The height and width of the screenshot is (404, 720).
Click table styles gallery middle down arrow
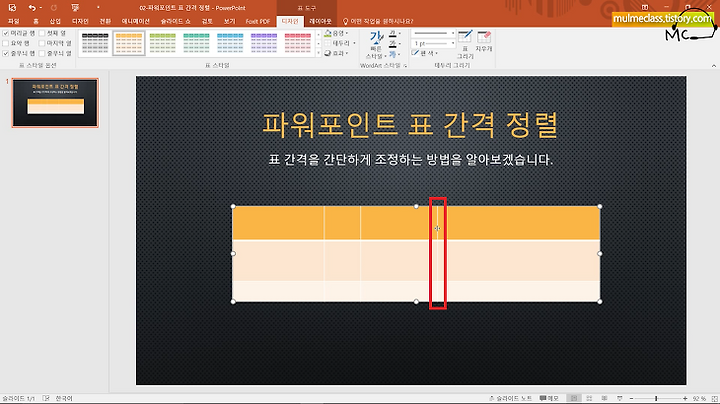[x=318, y=44]
